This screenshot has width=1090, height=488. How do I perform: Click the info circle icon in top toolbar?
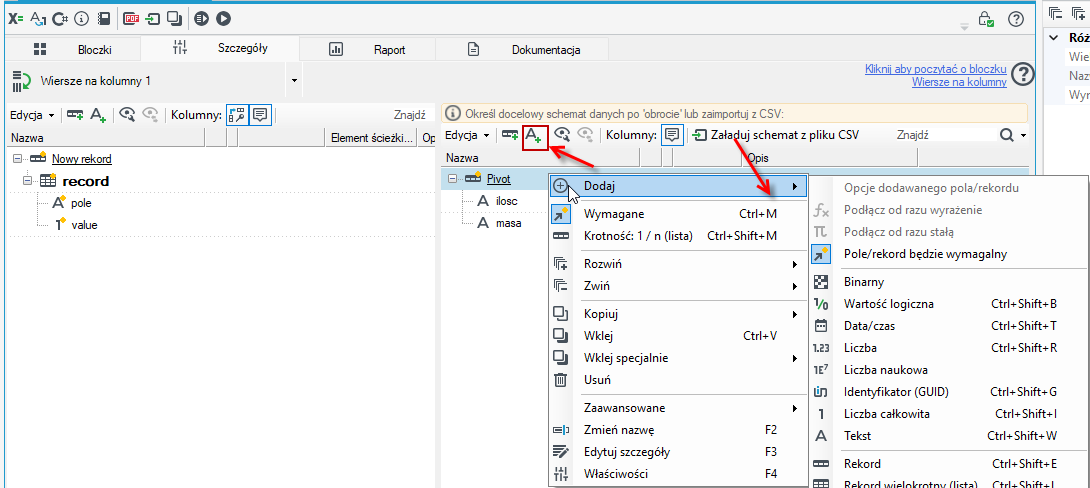point(82,19)
